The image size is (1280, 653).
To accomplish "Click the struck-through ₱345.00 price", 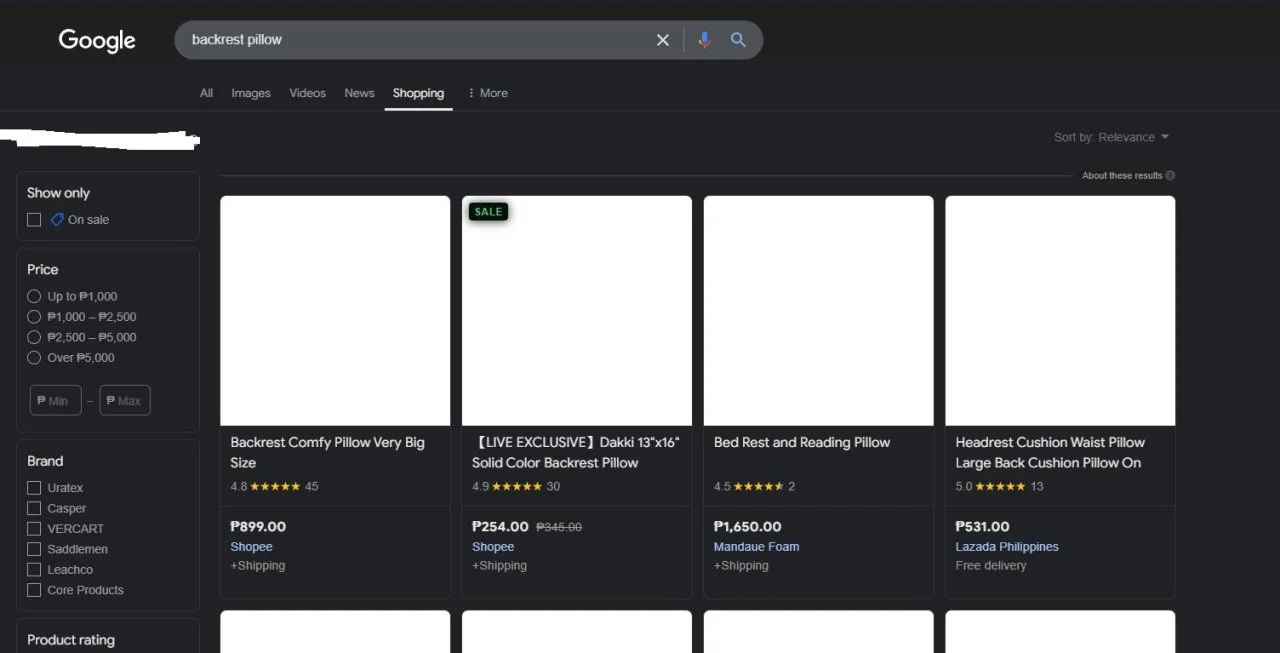I will point(559,527).
